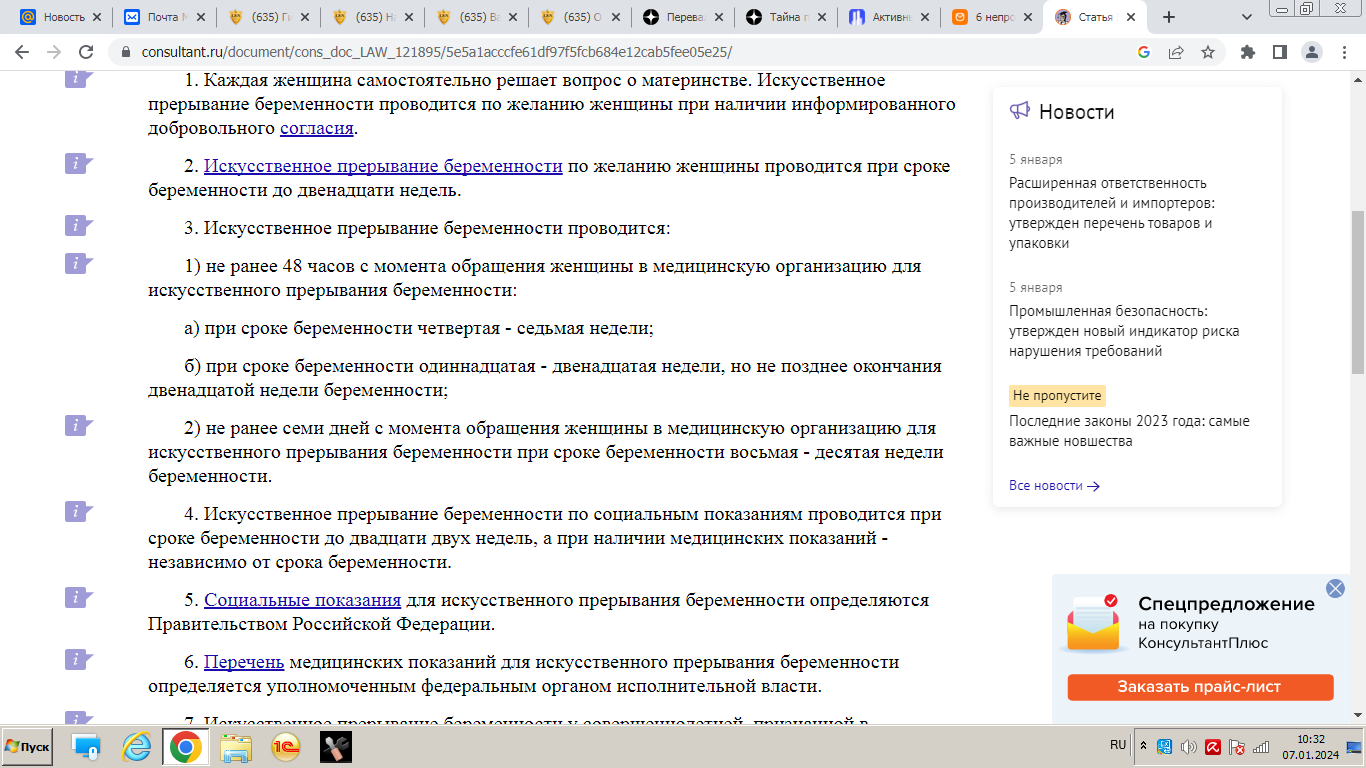Click the comment icon beside paragraph 5

pos(78,598)
